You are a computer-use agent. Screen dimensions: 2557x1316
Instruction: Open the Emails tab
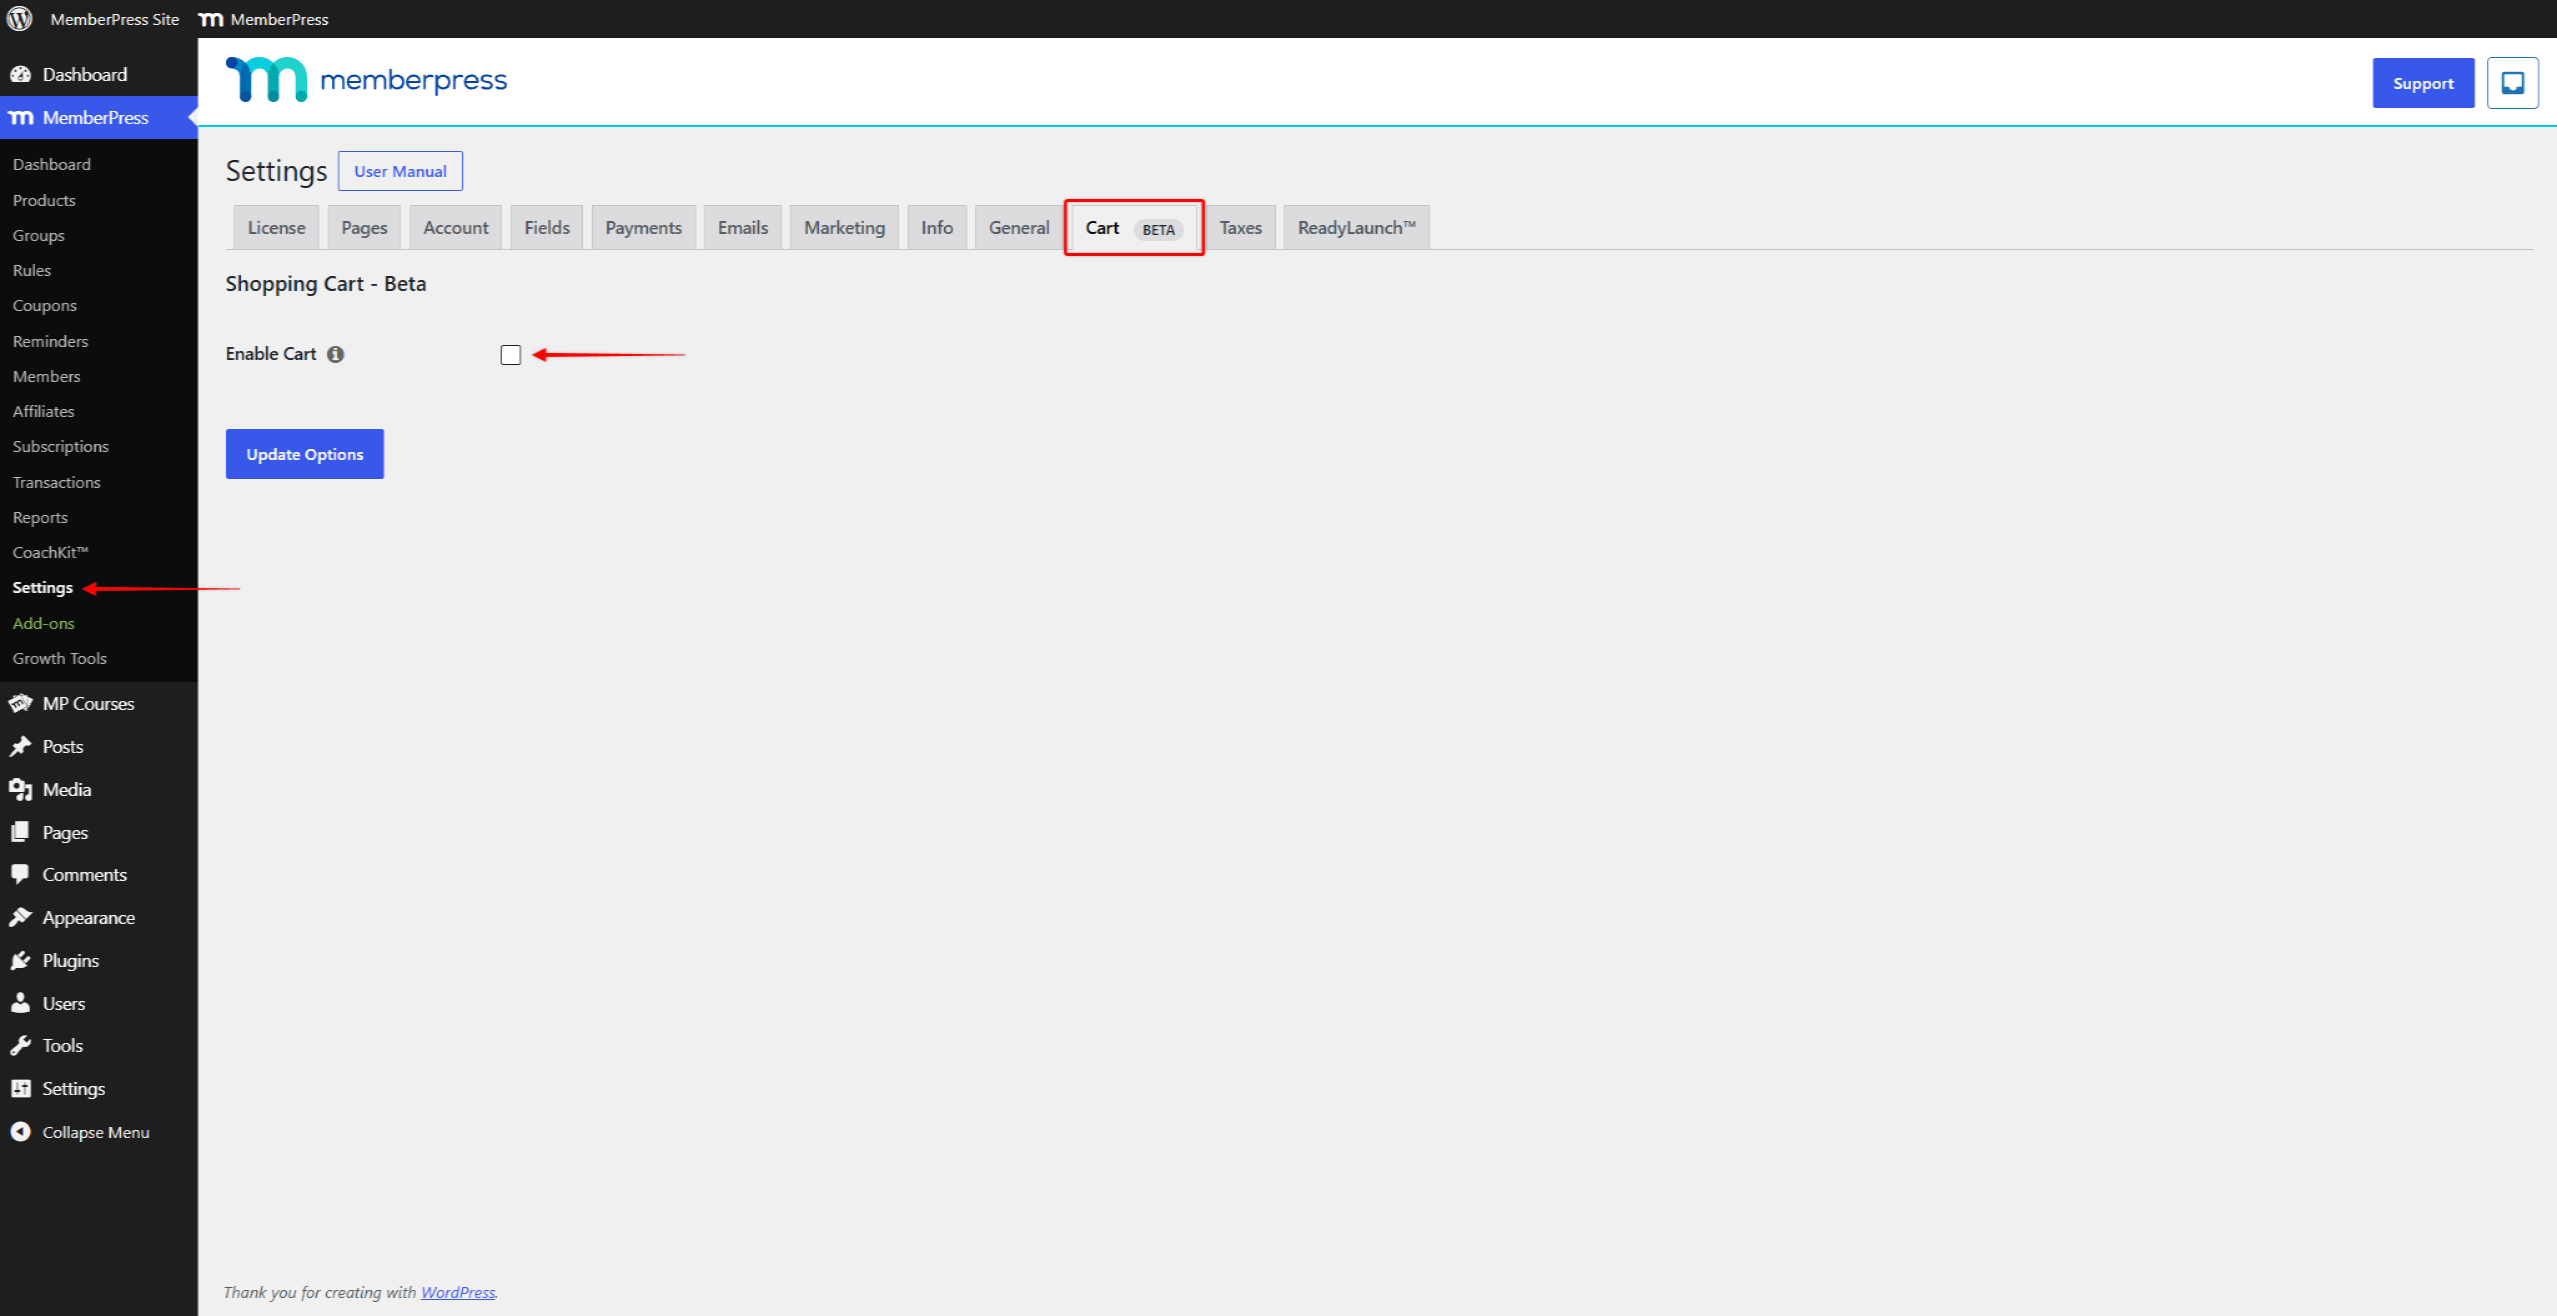[x=743, y=228]
